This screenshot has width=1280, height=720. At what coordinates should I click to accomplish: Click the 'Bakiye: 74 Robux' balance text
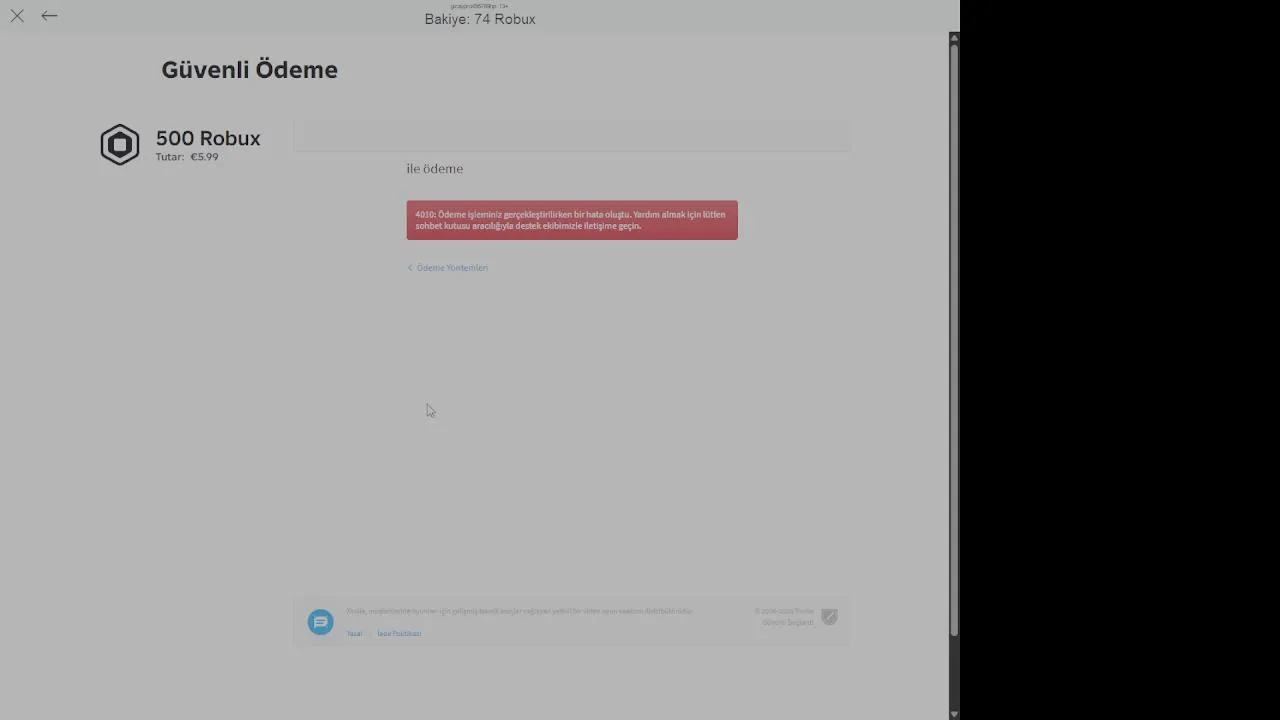pyautogui.click(x=480, y=19)
